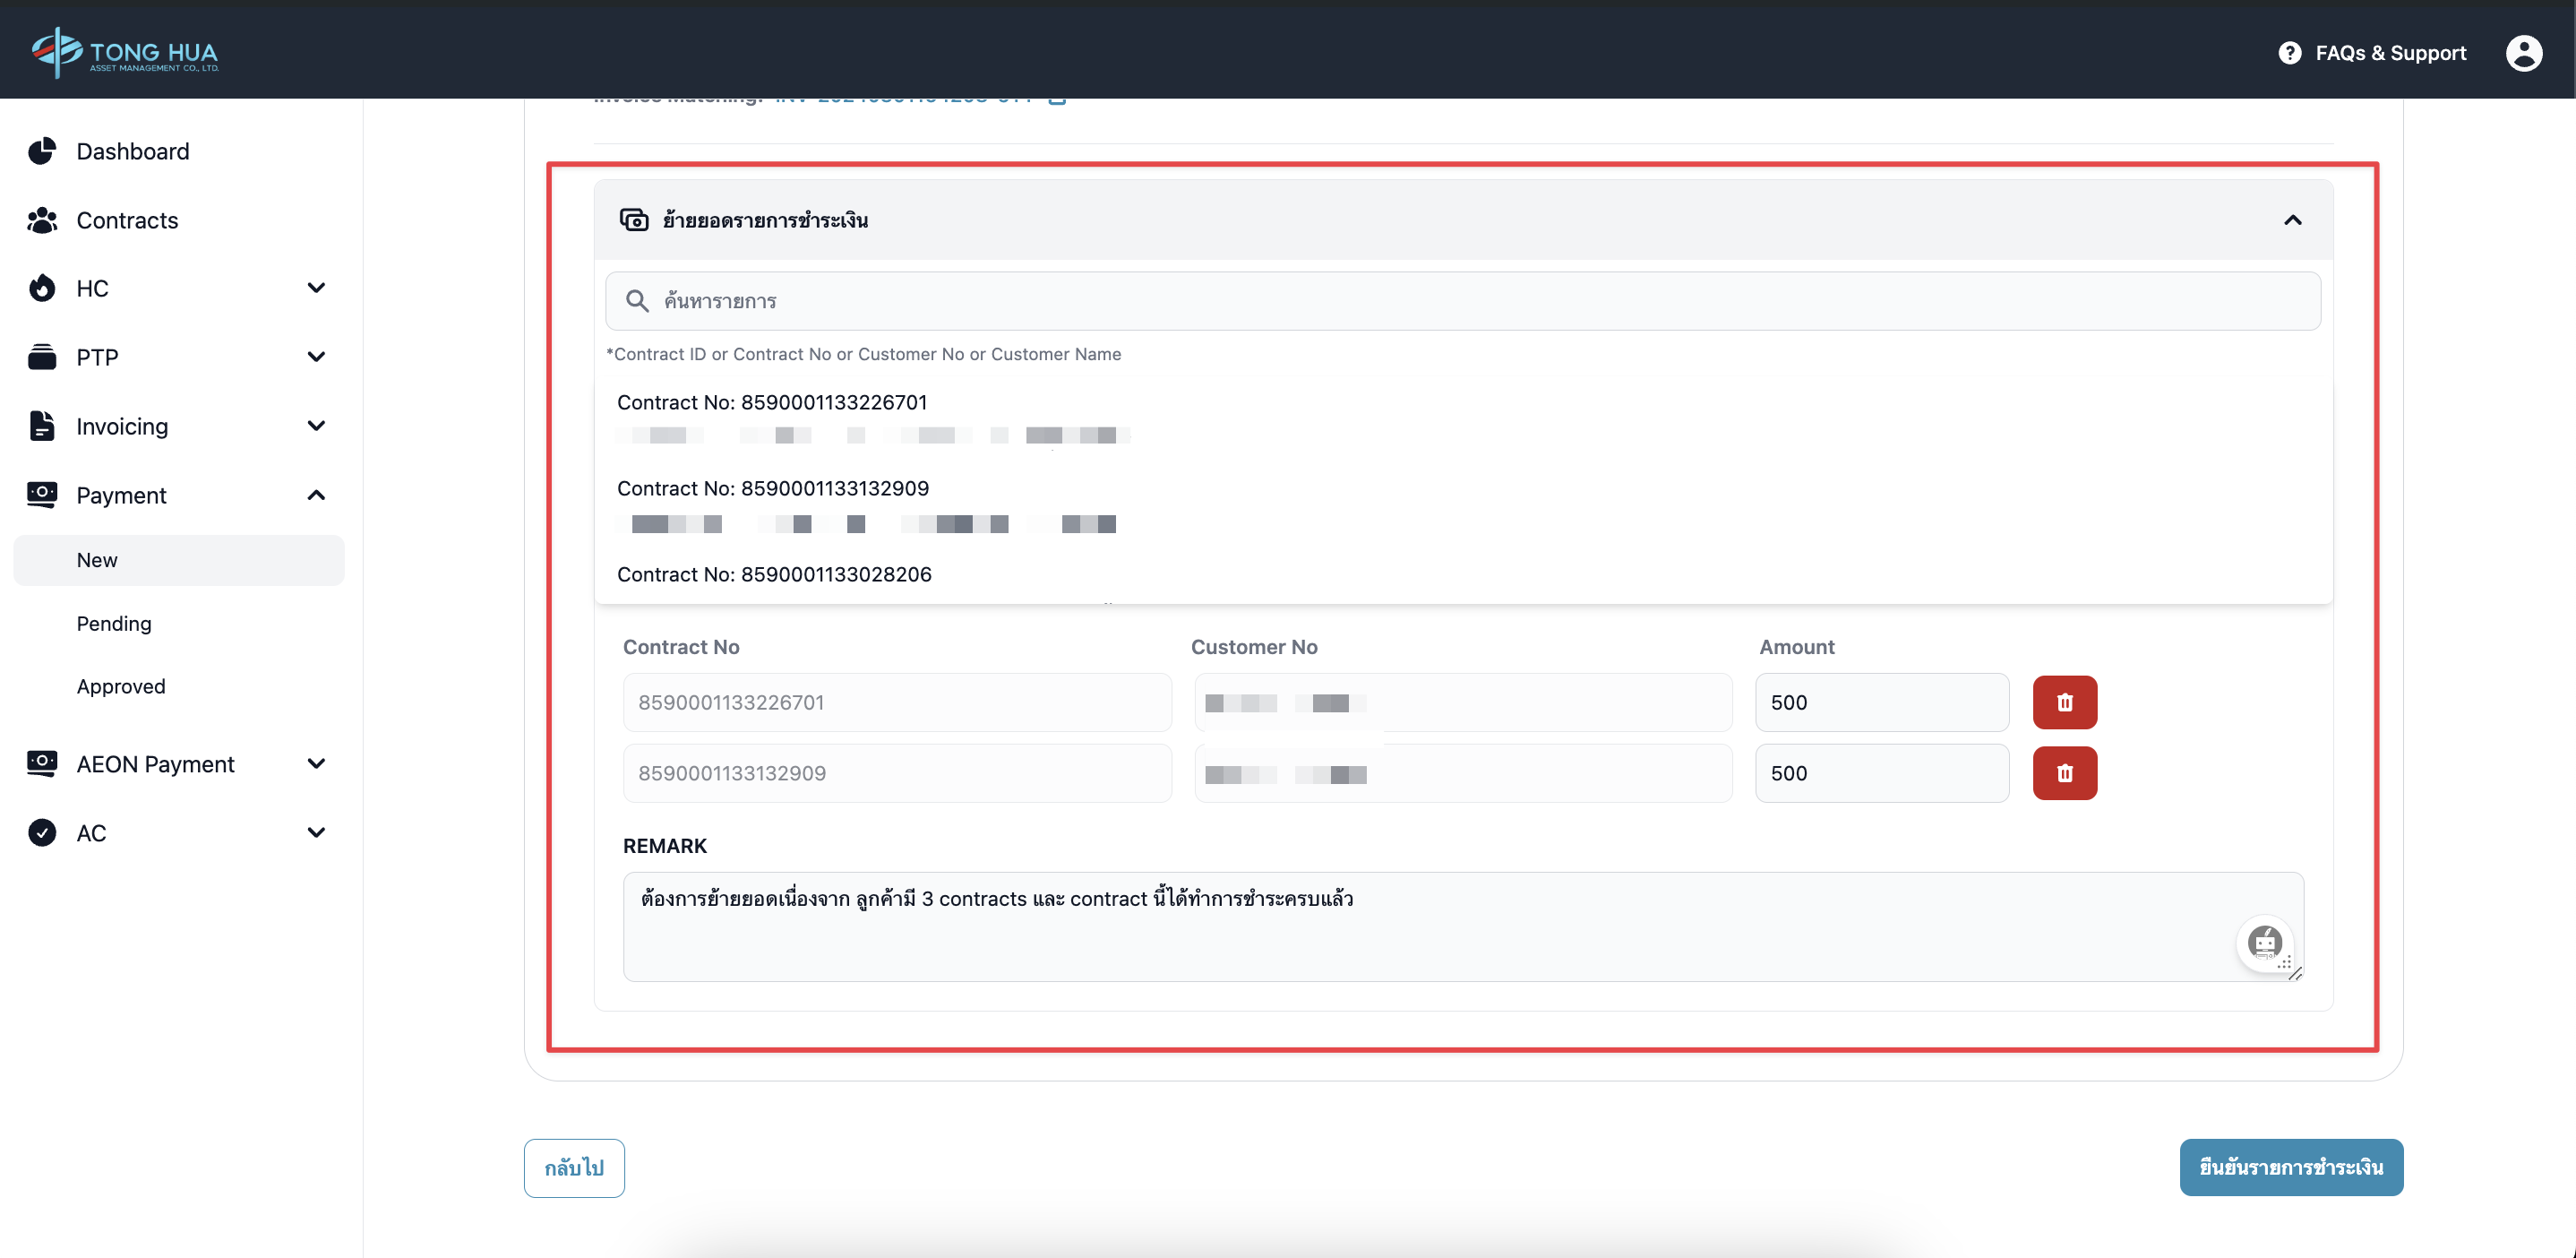Screen dimensions: 2576x1258
Task: Open the Approved payment submenu item
Action: pyautogui.click(x=121, y=686)
